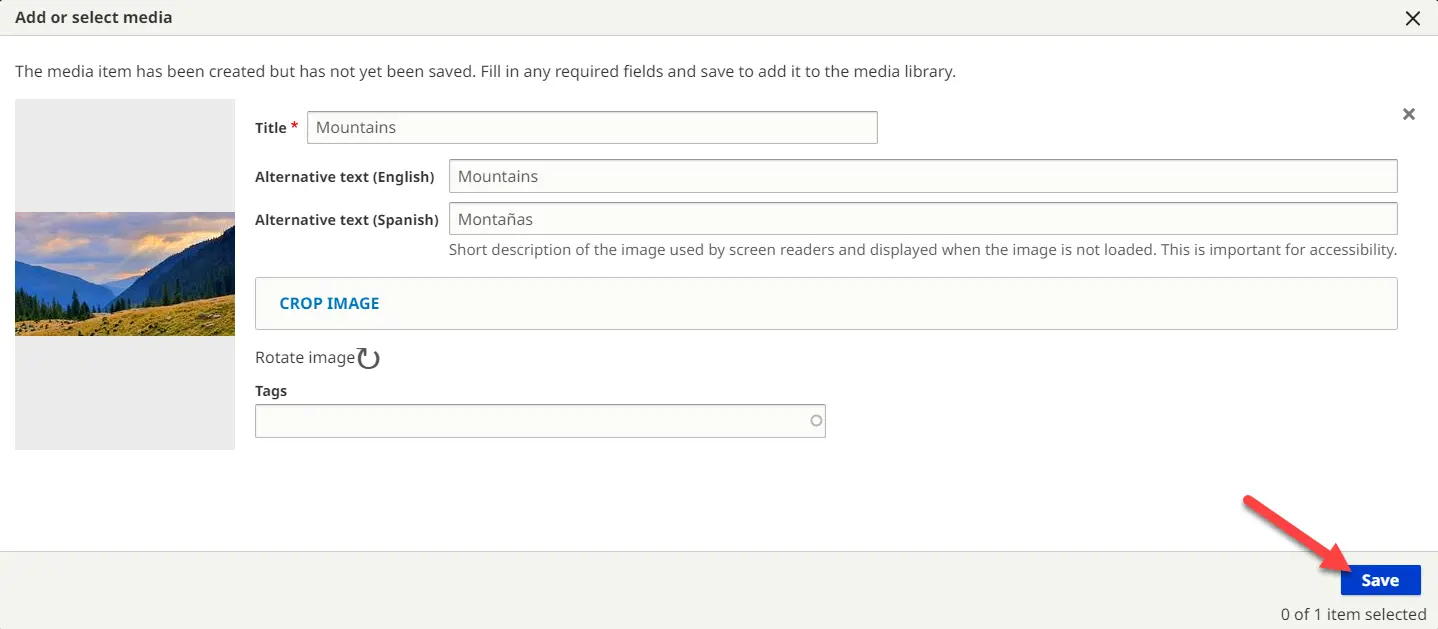Click the Tags label above the input
Screen dimensions: 1438x629
tap(271, 391)
